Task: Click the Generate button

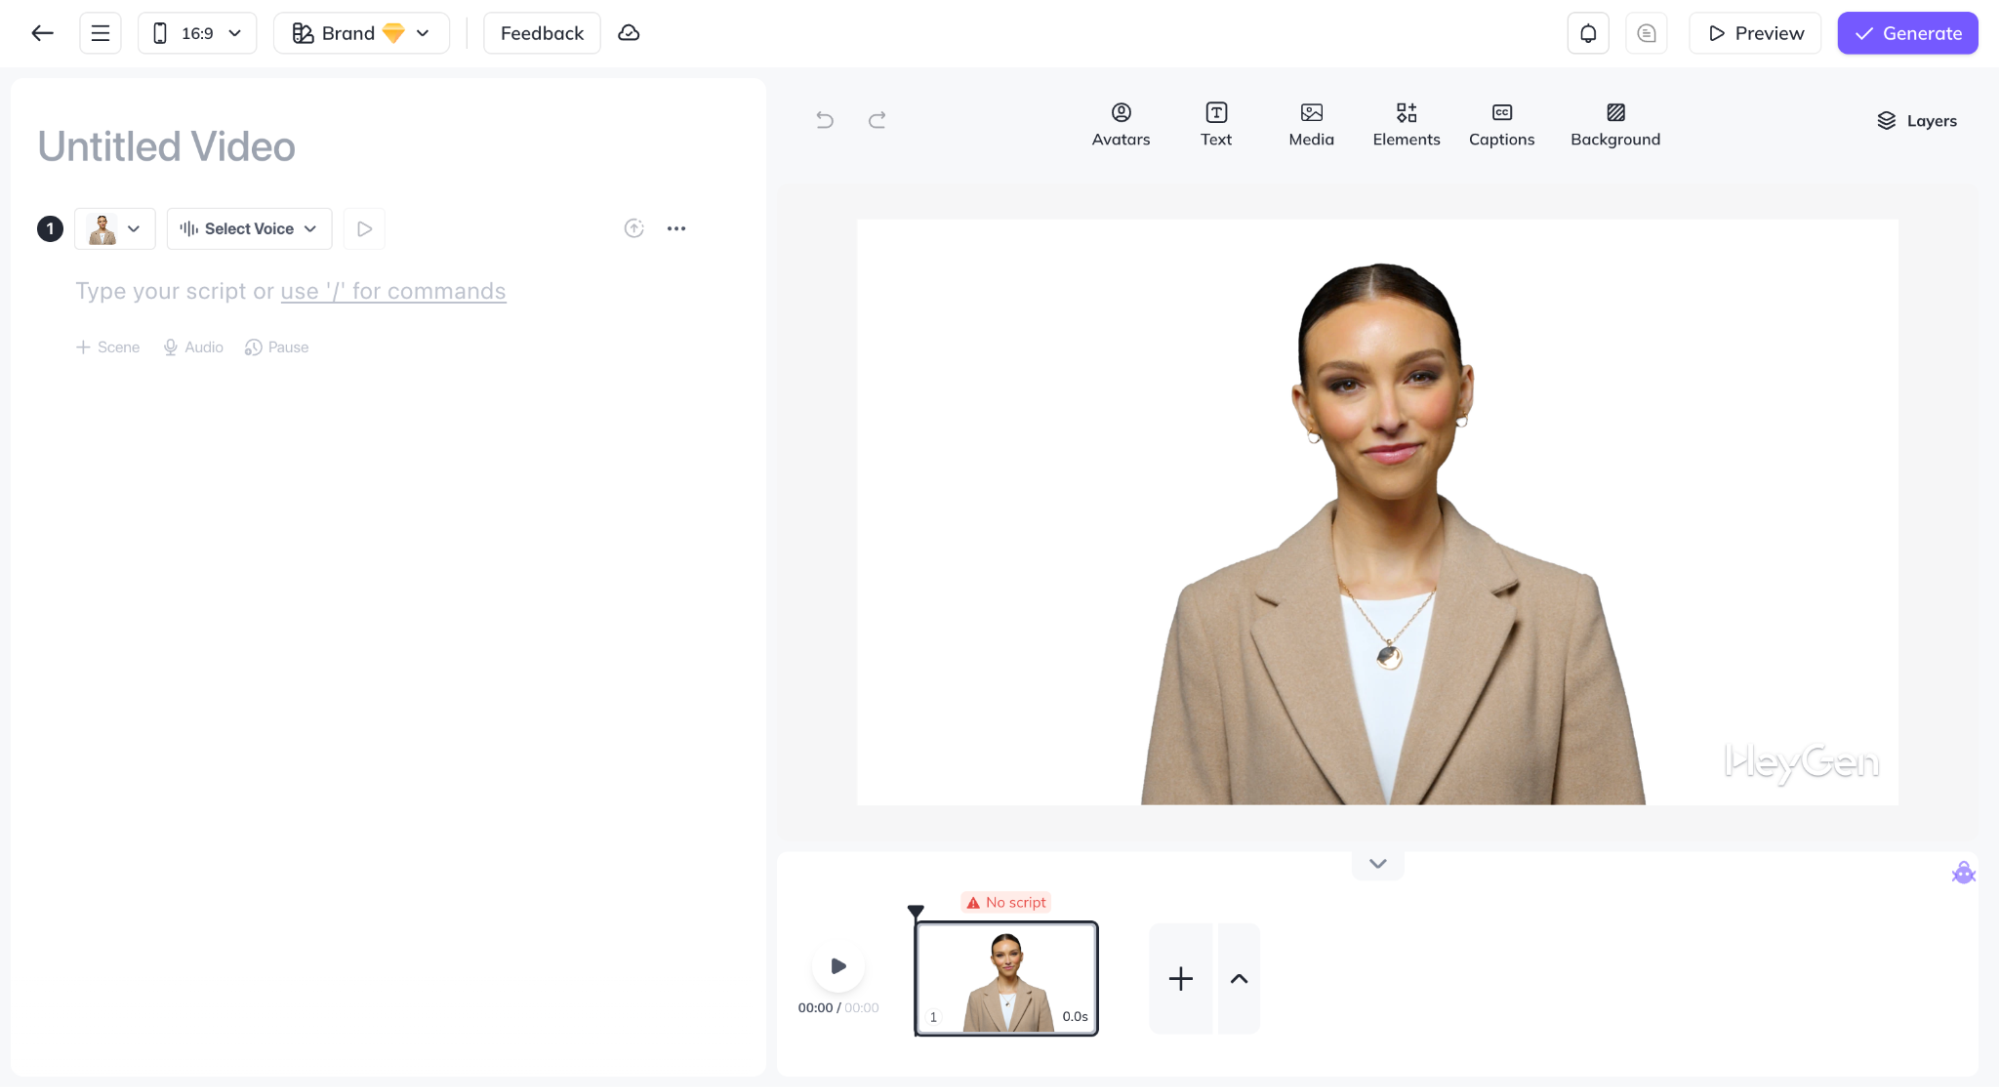Action: (x=1906, y=32)
